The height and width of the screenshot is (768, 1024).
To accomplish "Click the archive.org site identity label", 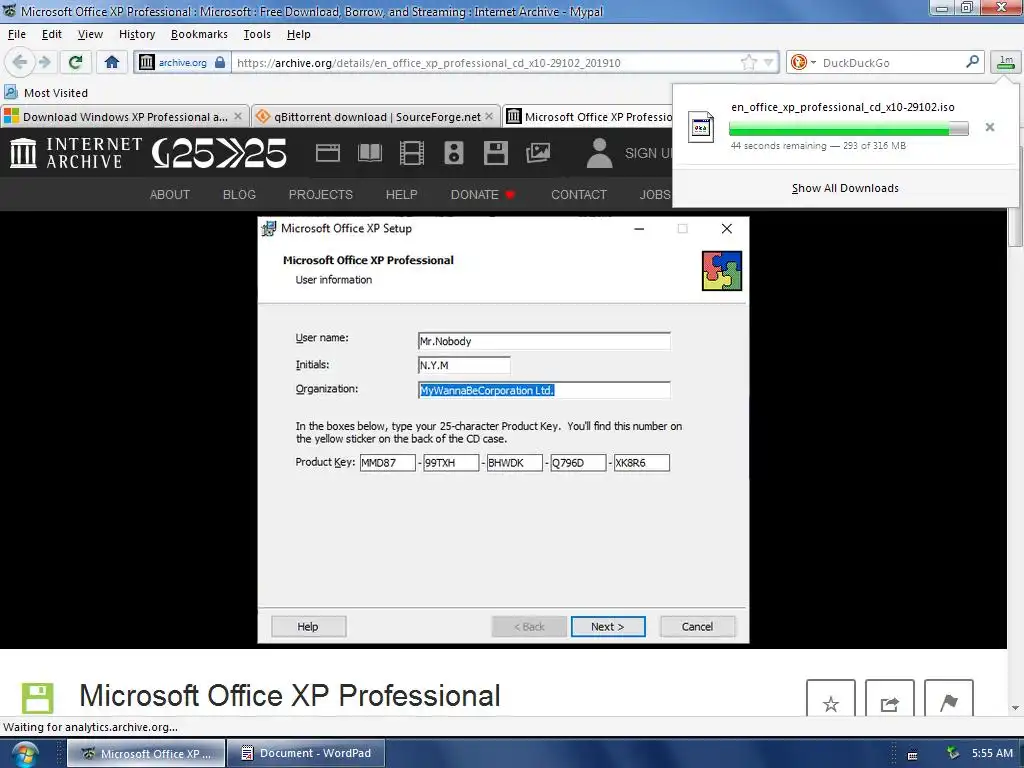I will pyautogui.click(x=183, y=63).
